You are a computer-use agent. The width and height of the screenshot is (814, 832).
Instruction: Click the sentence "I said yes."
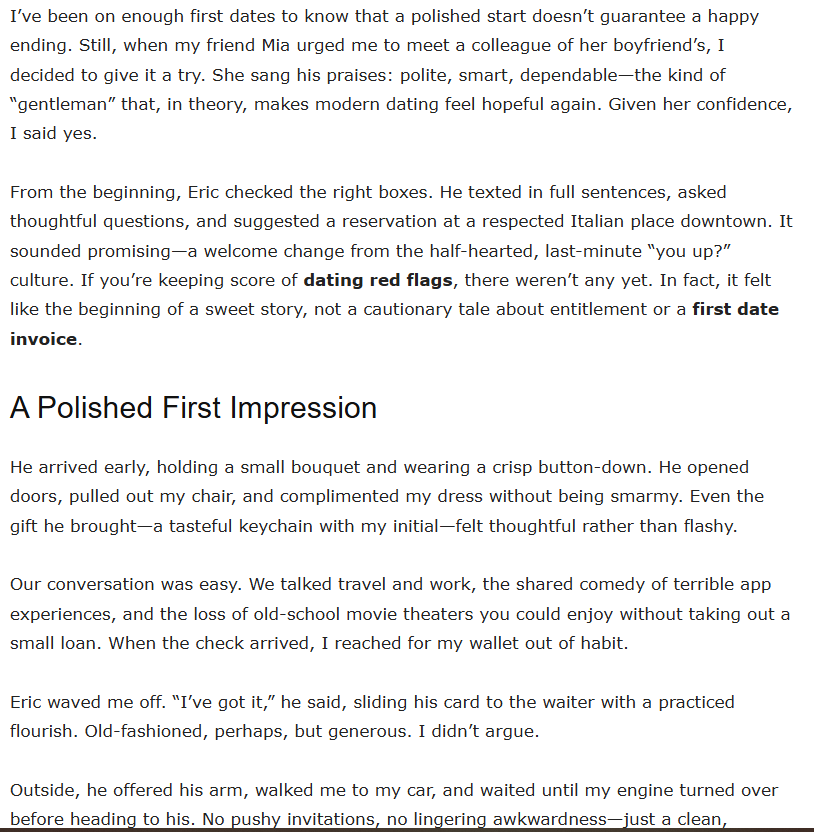tap(54, 133)
